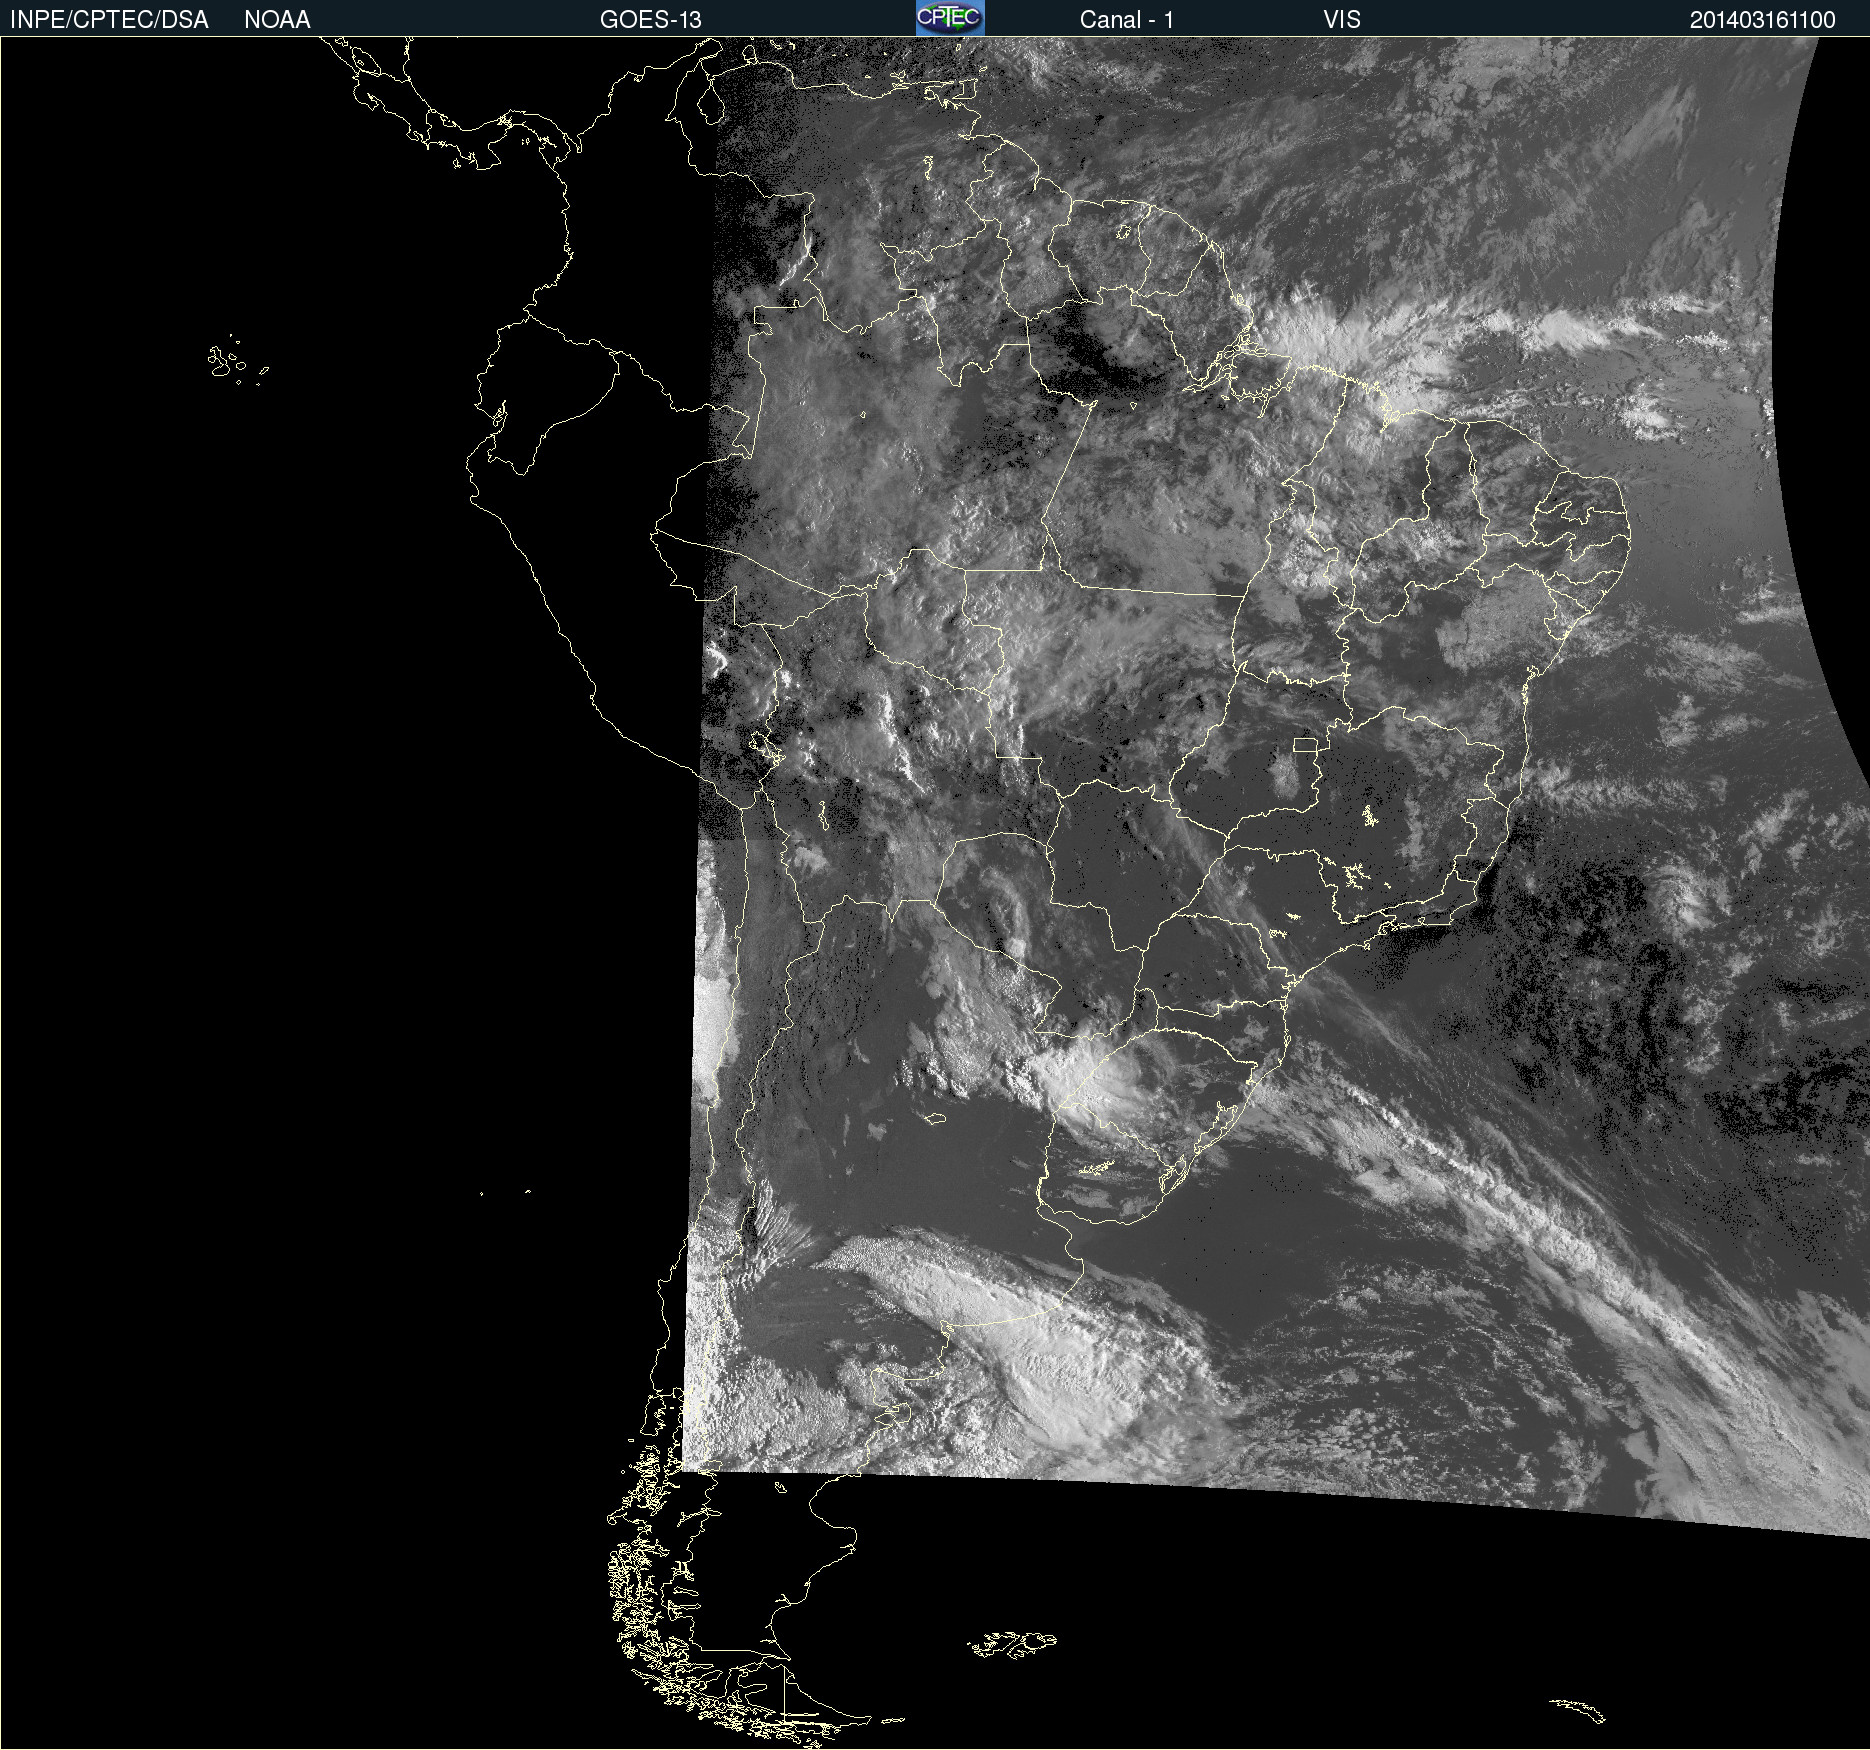1870x1750 pixels.
Task: Click the Canal - 1 channel label
Action: tap(1126, 20)
